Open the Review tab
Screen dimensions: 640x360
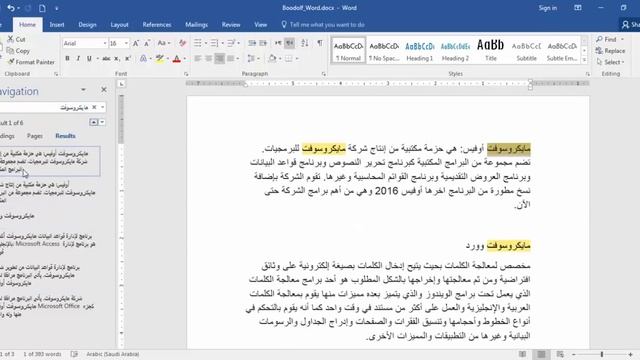pyautogui.click(x=231, y=25)
